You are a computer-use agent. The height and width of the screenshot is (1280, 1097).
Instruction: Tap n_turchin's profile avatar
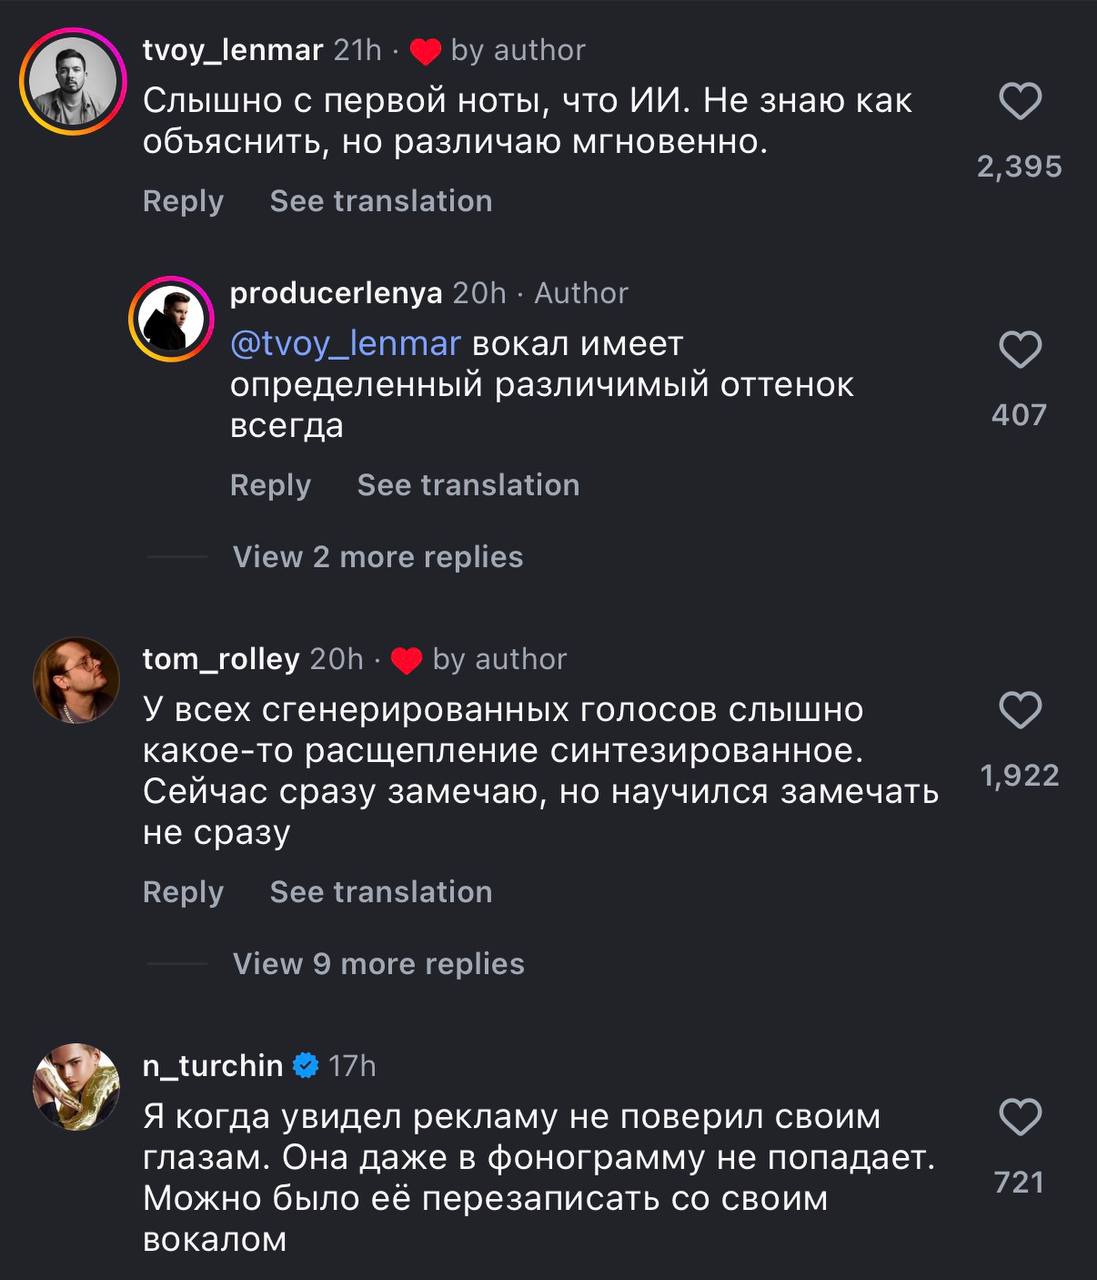(x=76, y=1087)
